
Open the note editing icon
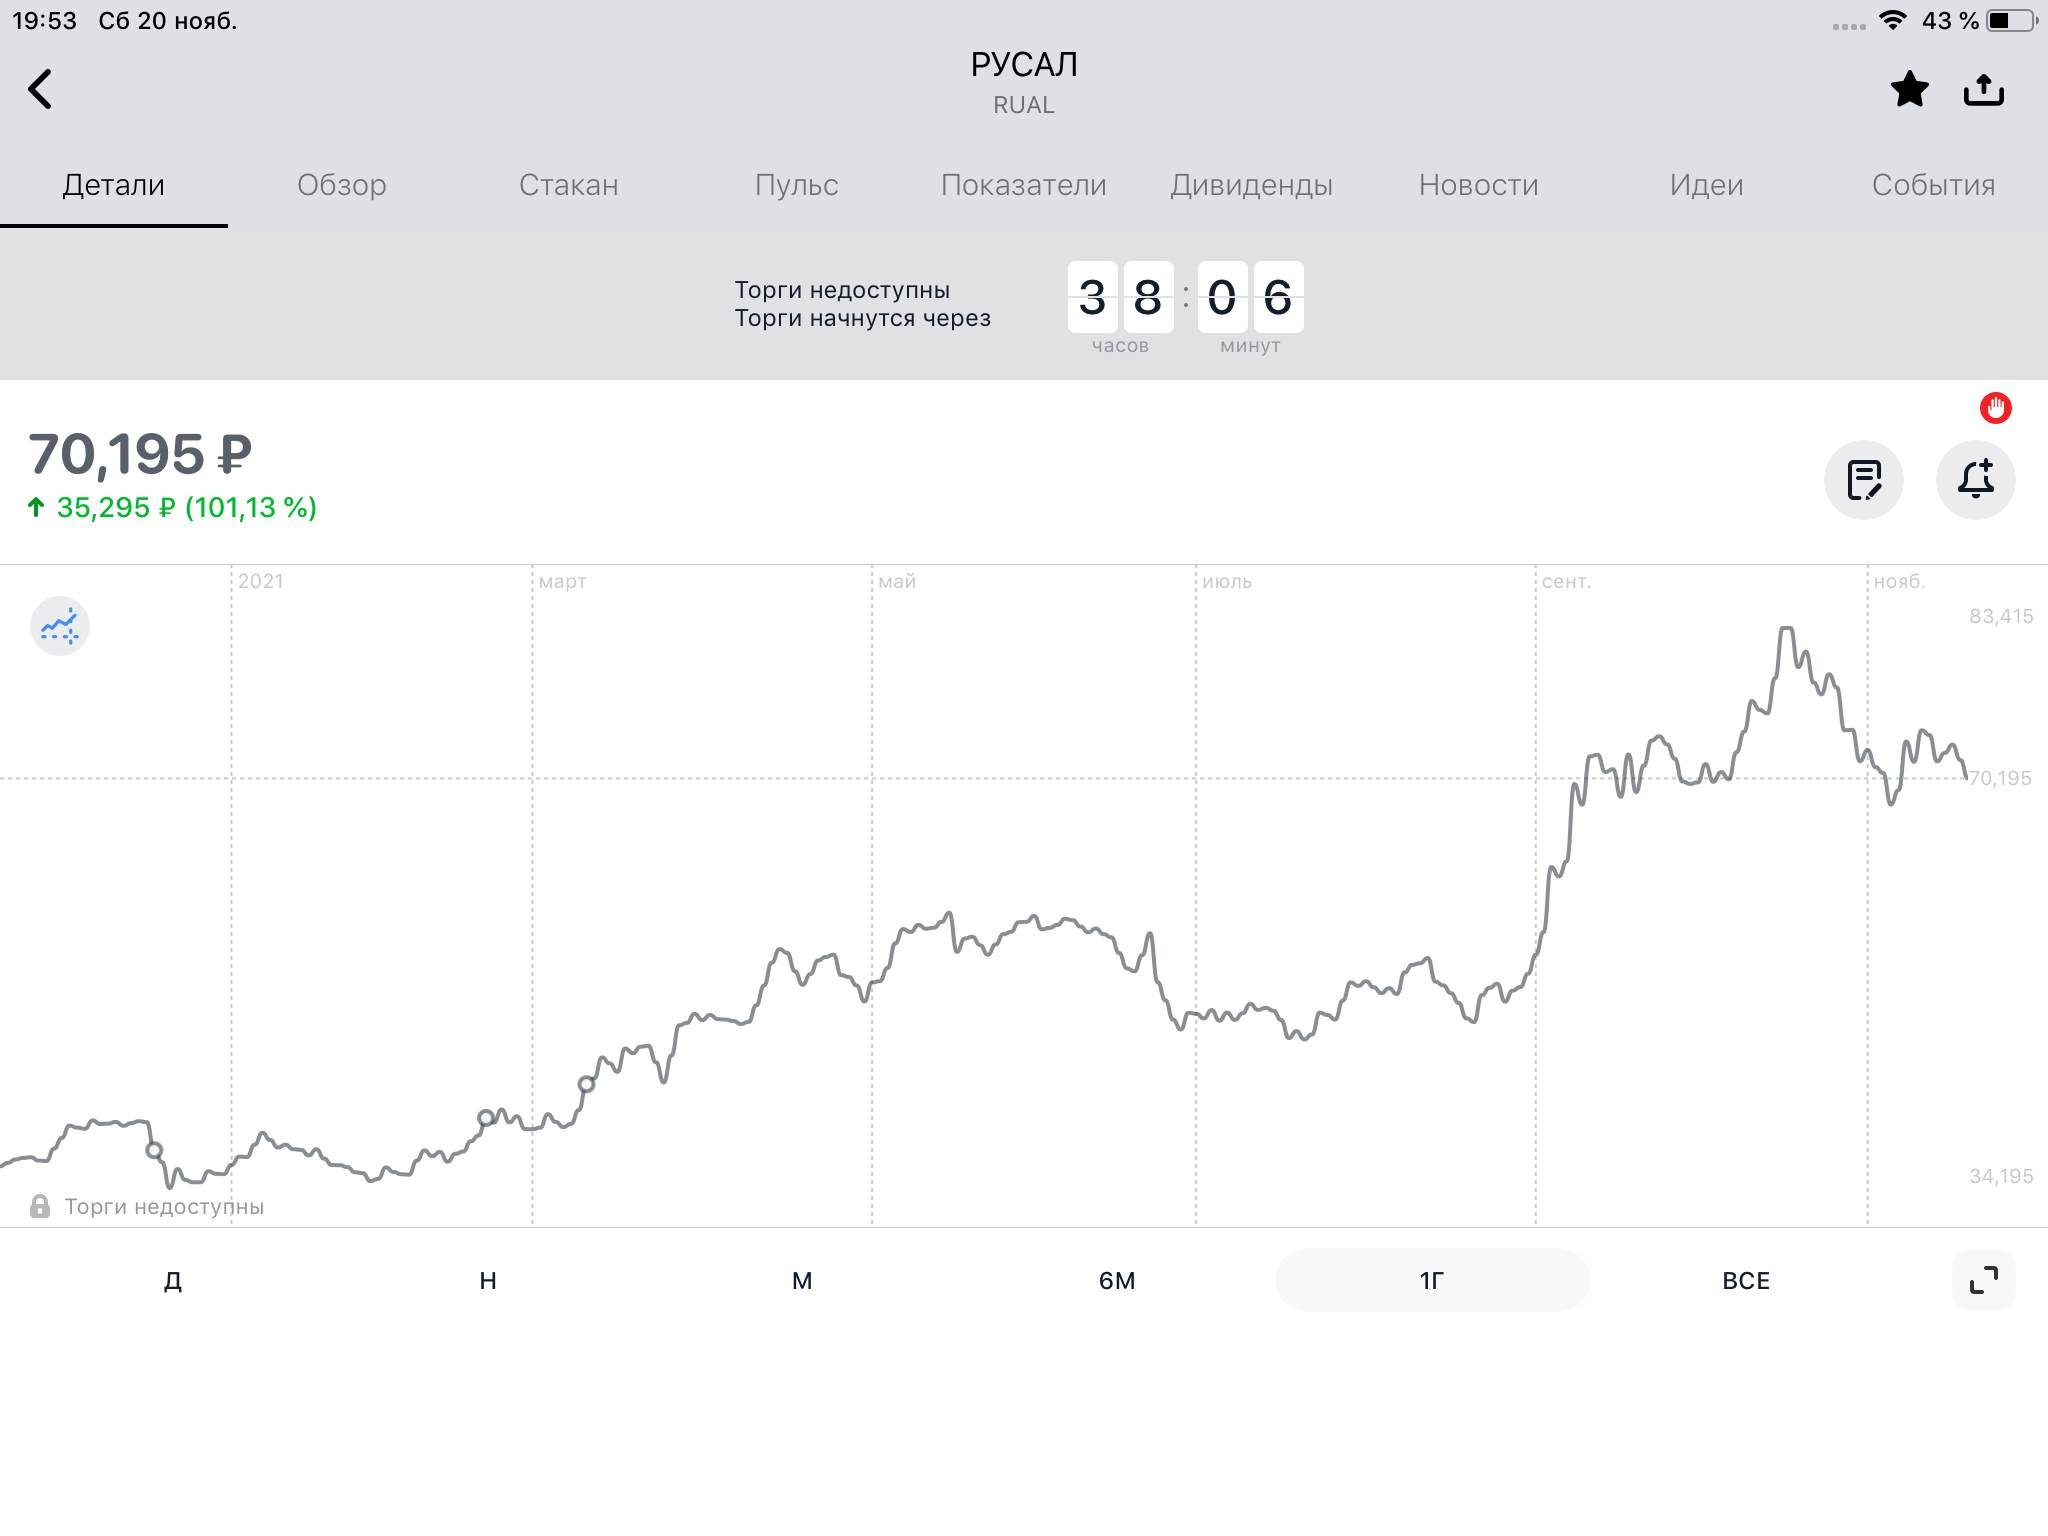click(x=1864, y=480)
